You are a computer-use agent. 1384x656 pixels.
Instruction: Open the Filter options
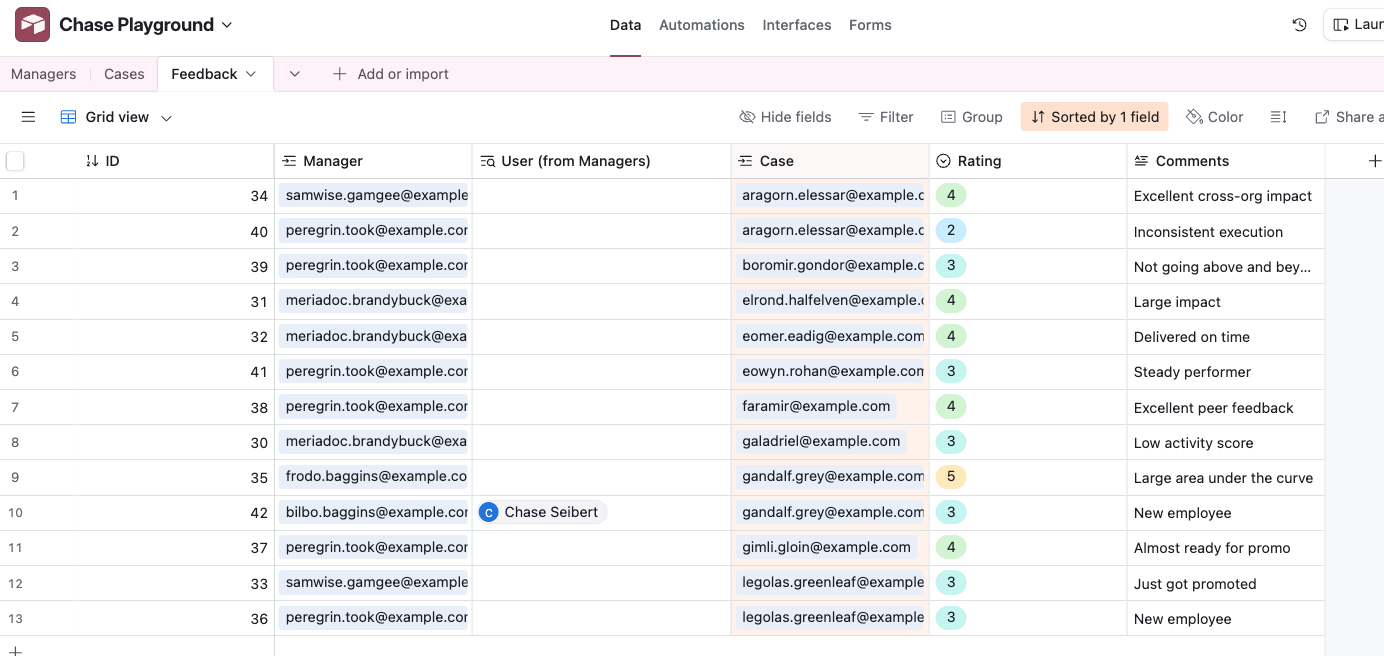[x=886, y=117]
